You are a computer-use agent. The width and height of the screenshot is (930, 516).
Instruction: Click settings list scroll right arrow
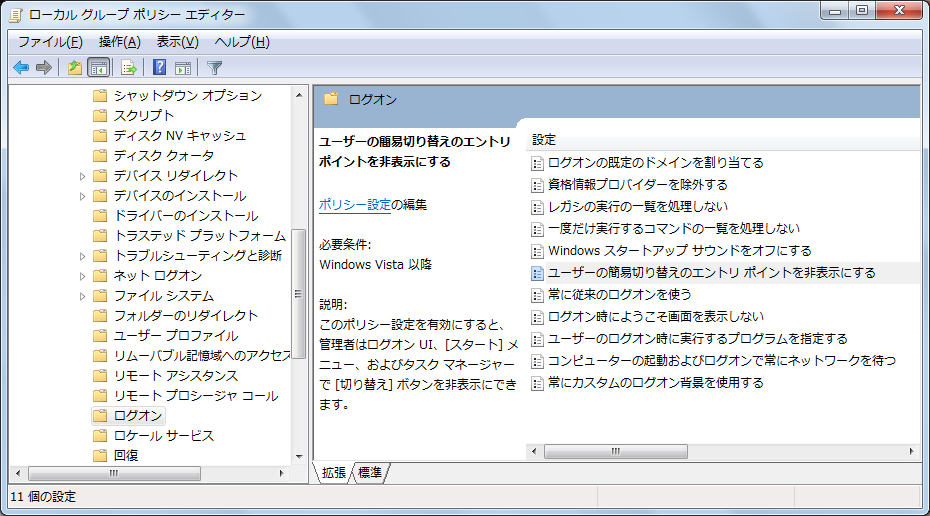911,451
